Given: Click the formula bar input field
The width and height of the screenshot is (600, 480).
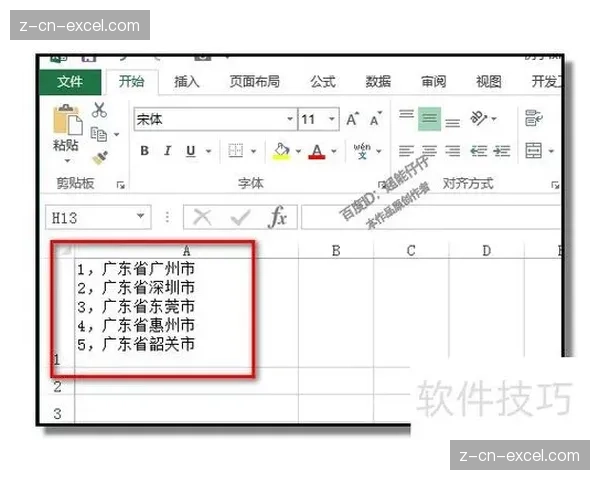Looking at the screenshot, I should point(431,217).
